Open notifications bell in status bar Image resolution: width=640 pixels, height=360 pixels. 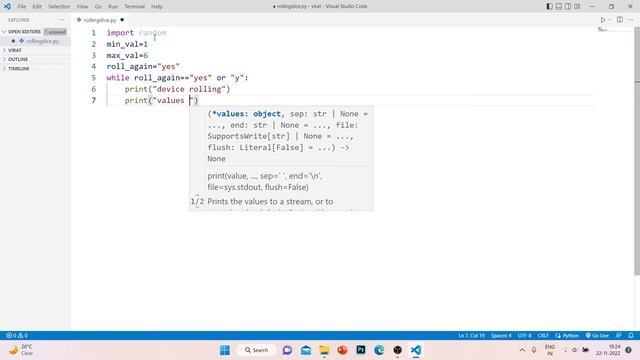tap(631, 336)
